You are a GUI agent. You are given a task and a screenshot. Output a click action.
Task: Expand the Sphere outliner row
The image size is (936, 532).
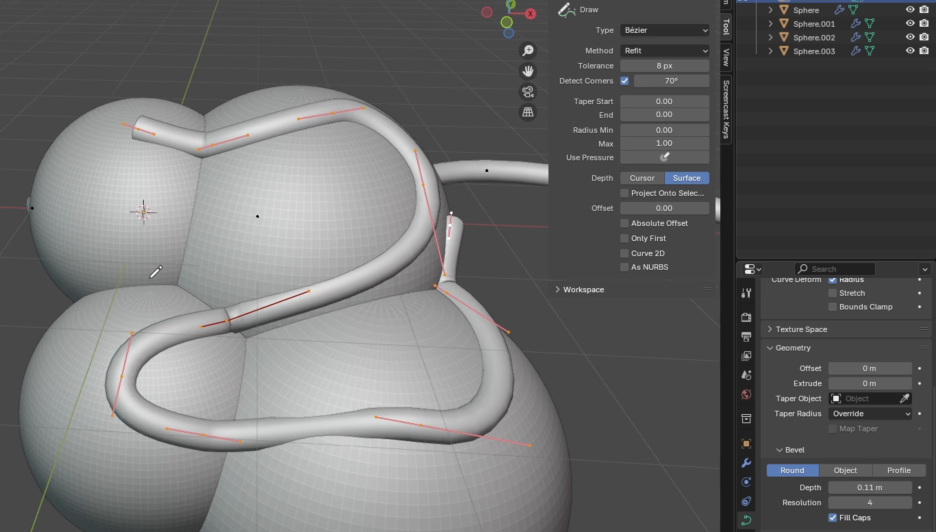[x=770, y=10]
